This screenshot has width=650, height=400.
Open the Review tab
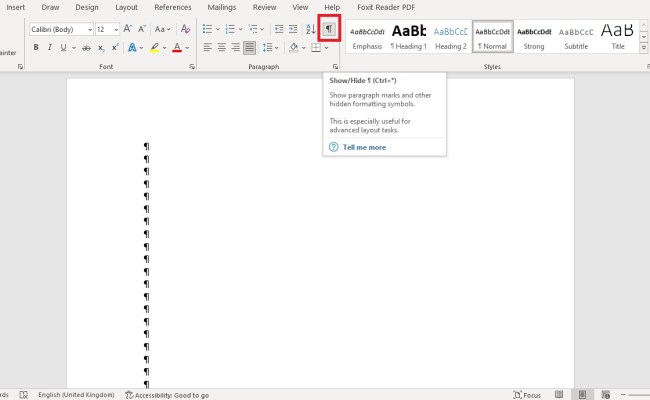pos(264,7)
